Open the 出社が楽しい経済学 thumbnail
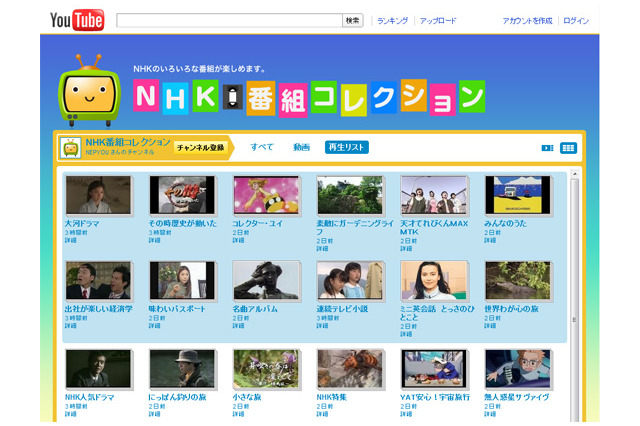 coord(98,280)
